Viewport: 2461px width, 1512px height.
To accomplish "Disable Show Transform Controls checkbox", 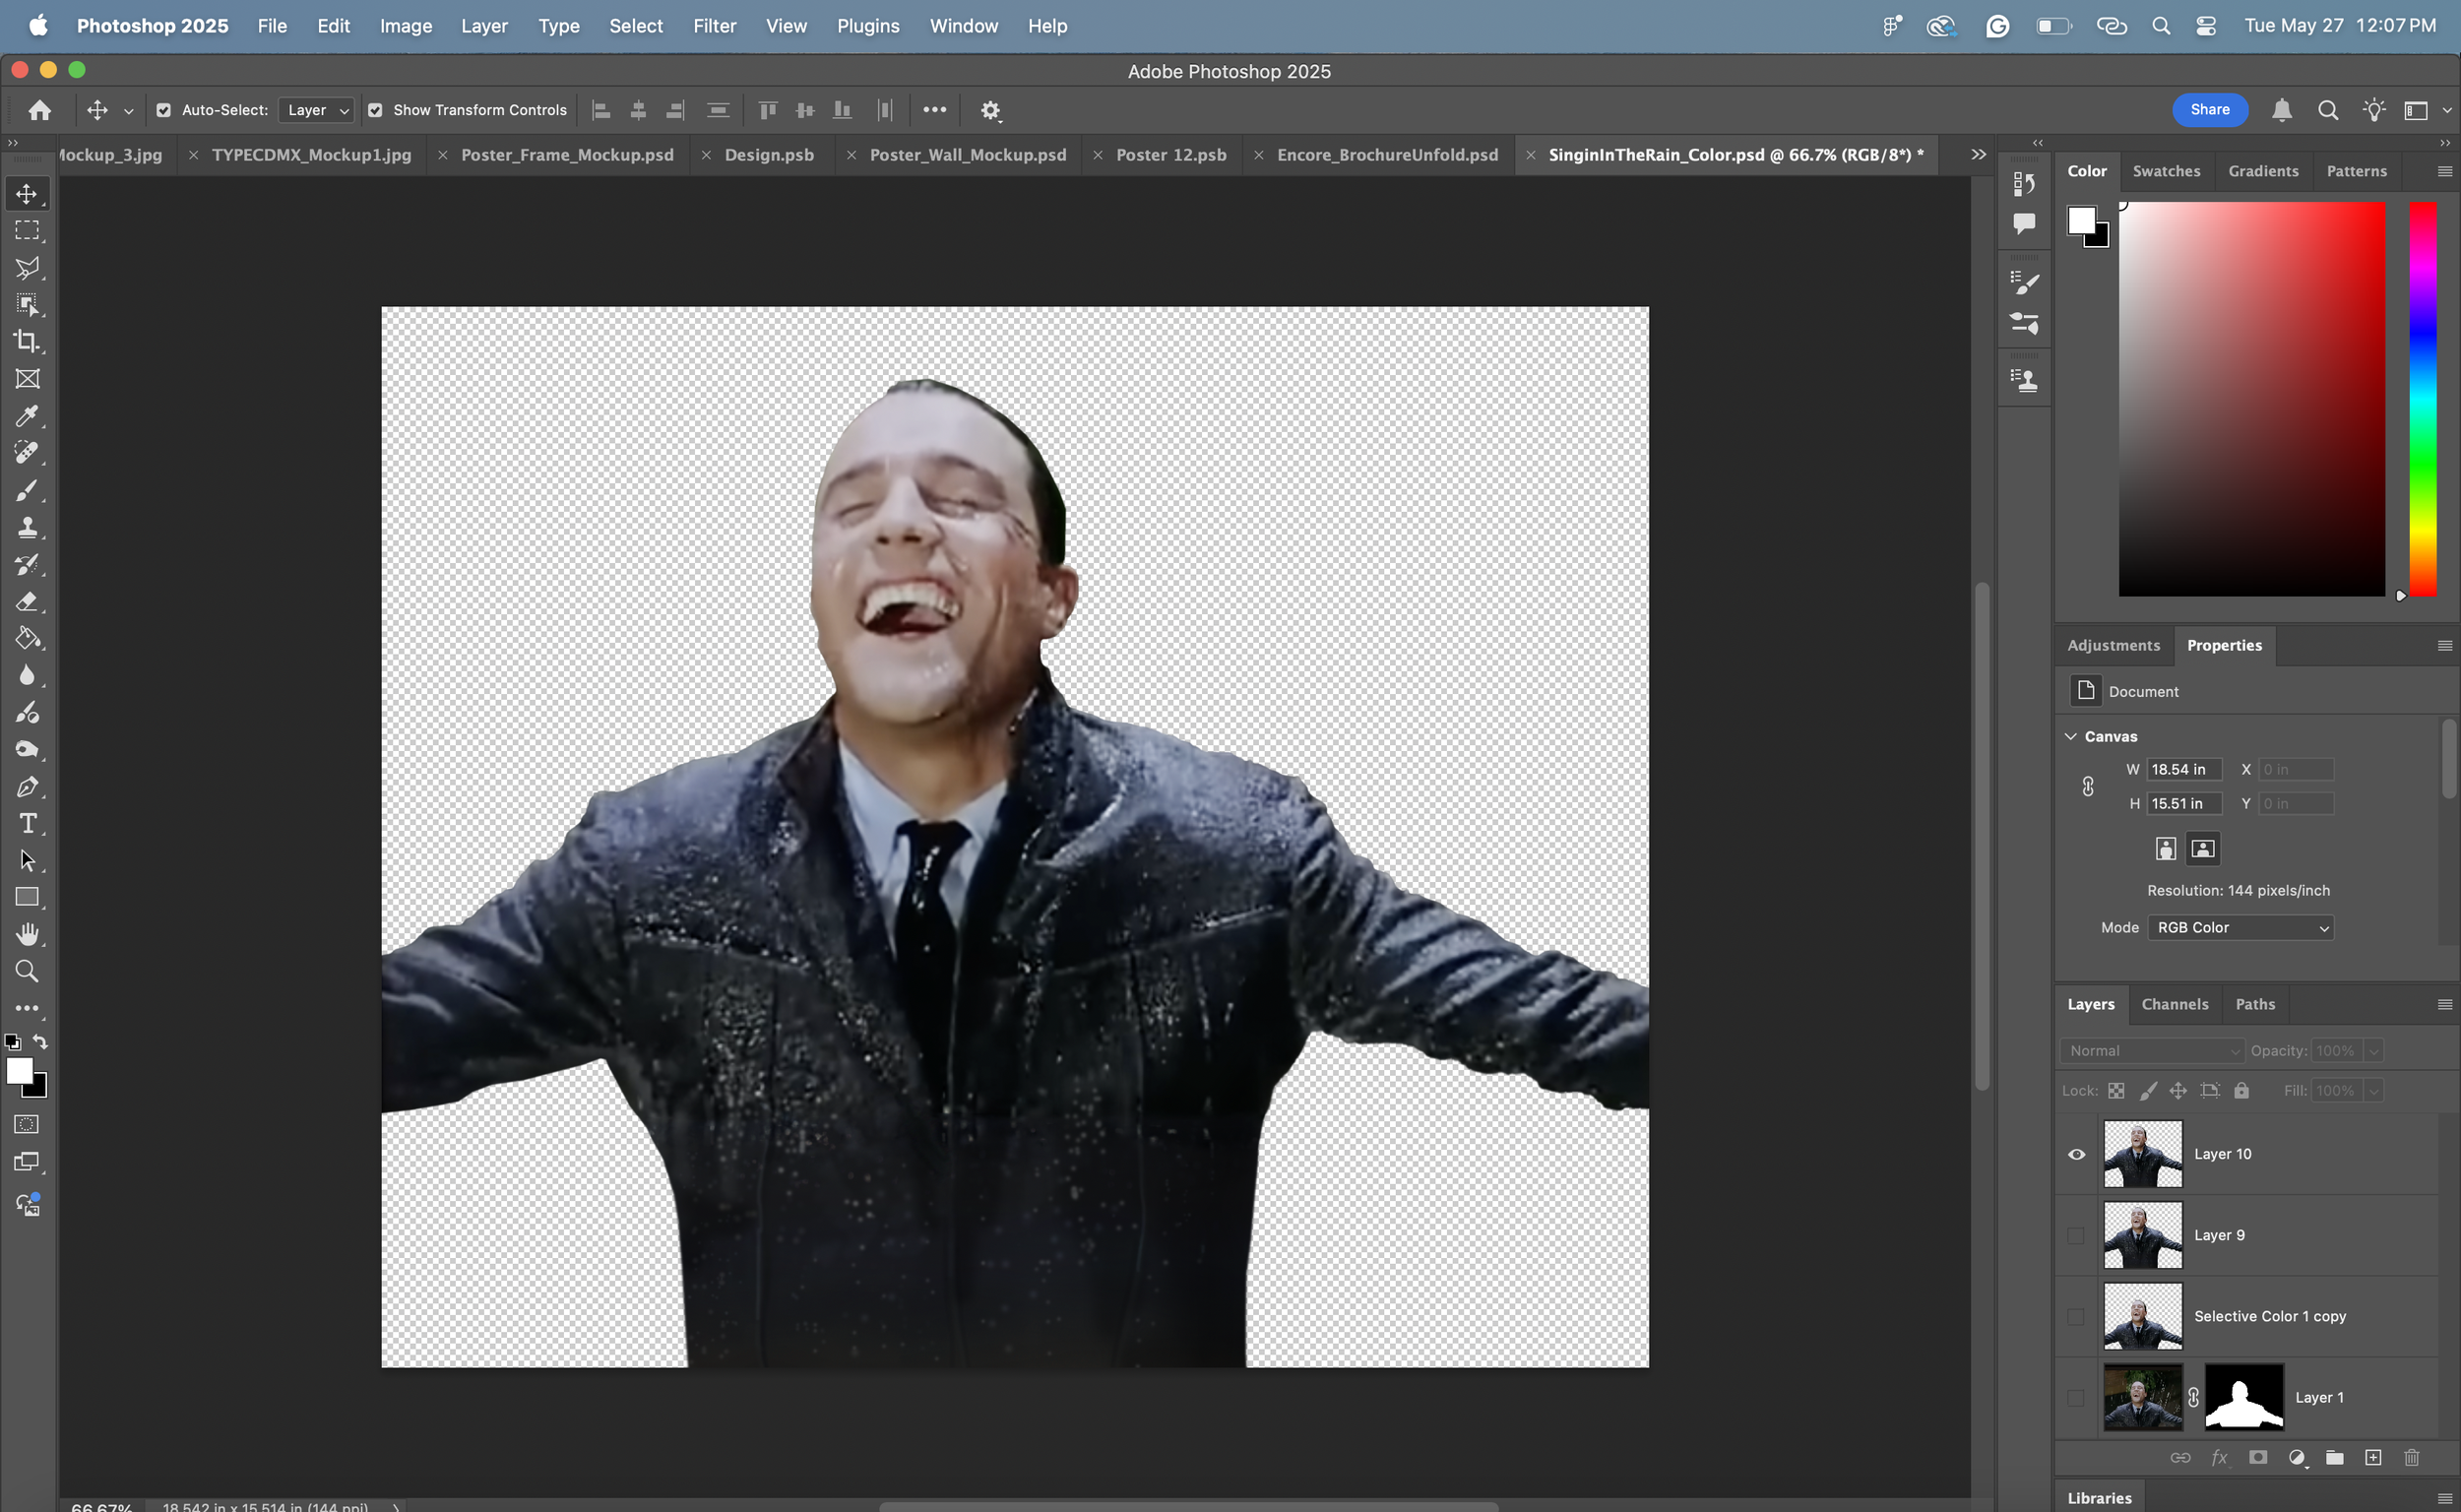I will point(375,110).
